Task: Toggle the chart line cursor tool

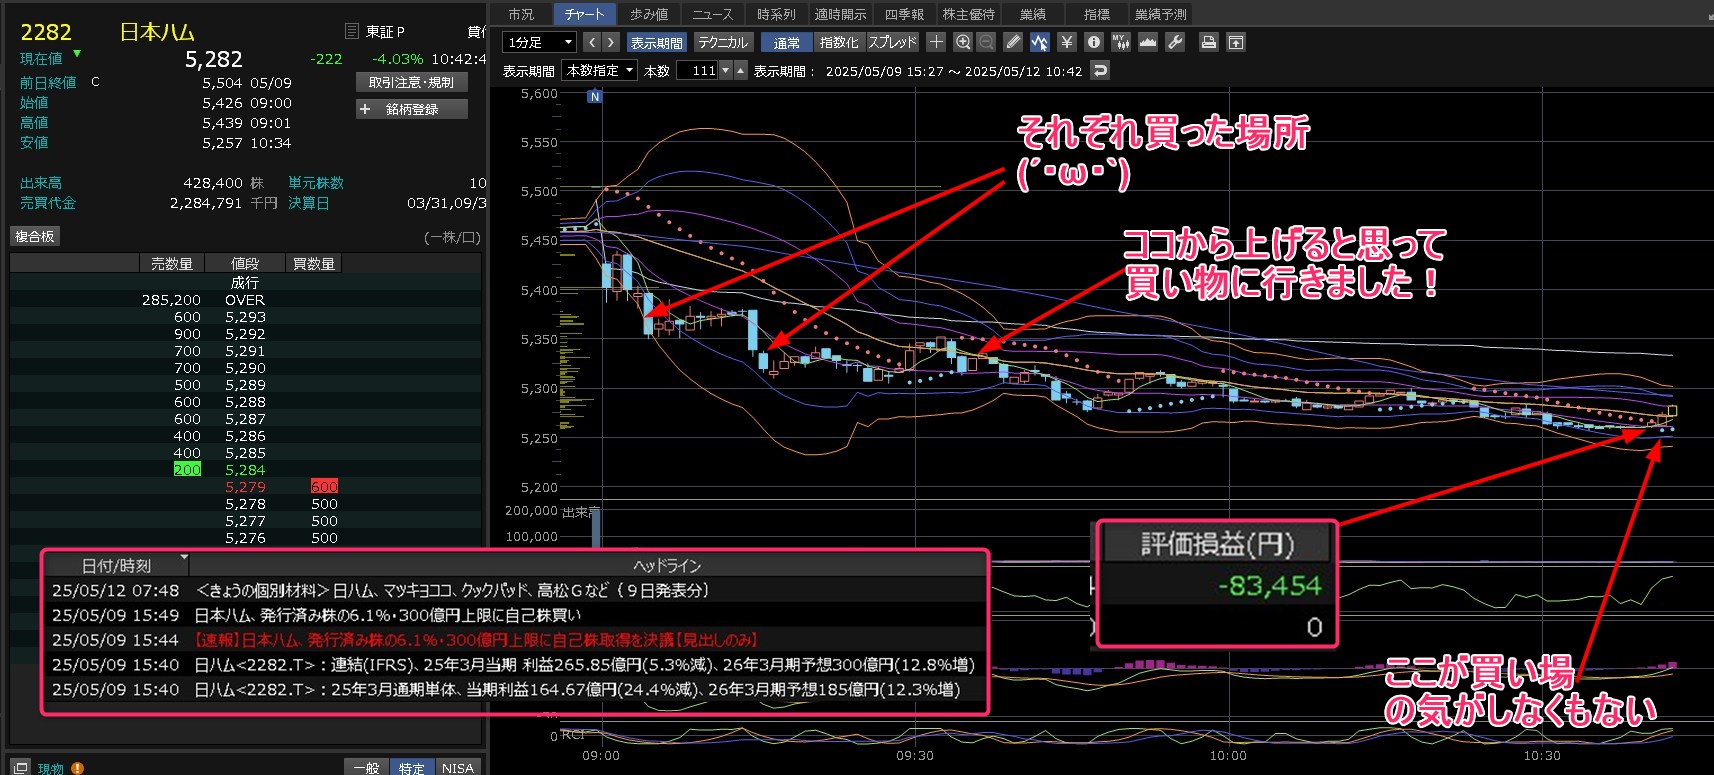Action: [x=1040, y=42]
